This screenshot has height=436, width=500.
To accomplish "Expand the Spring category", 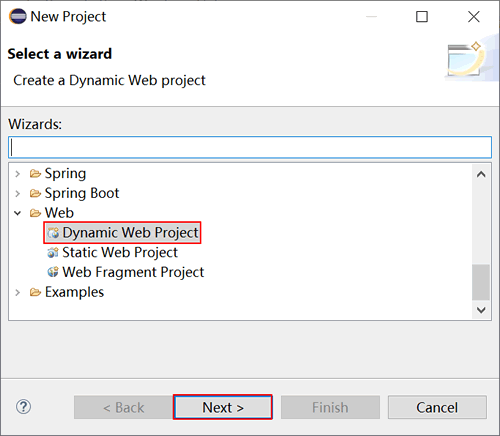I will (x=18, y=174).
